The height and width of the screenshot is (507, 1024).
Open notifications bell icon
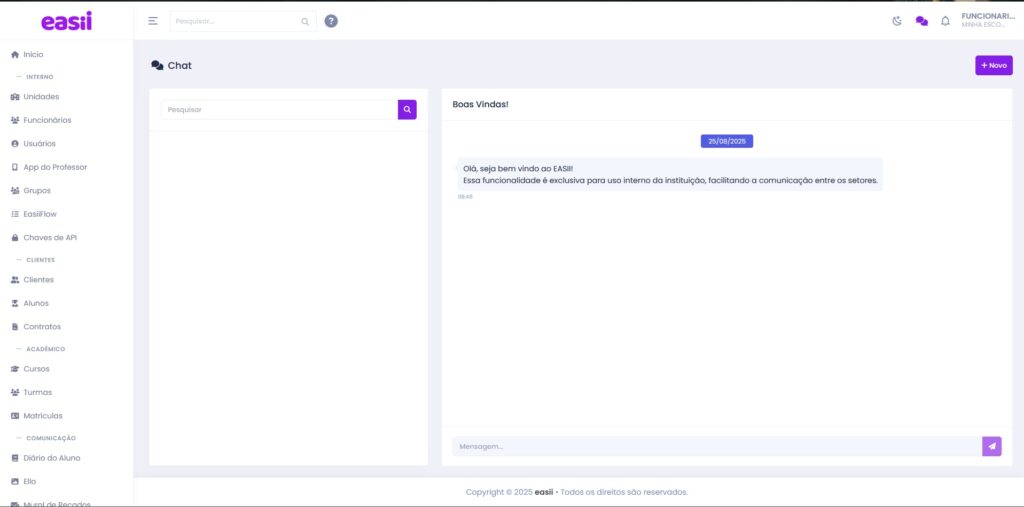[945, 21]
